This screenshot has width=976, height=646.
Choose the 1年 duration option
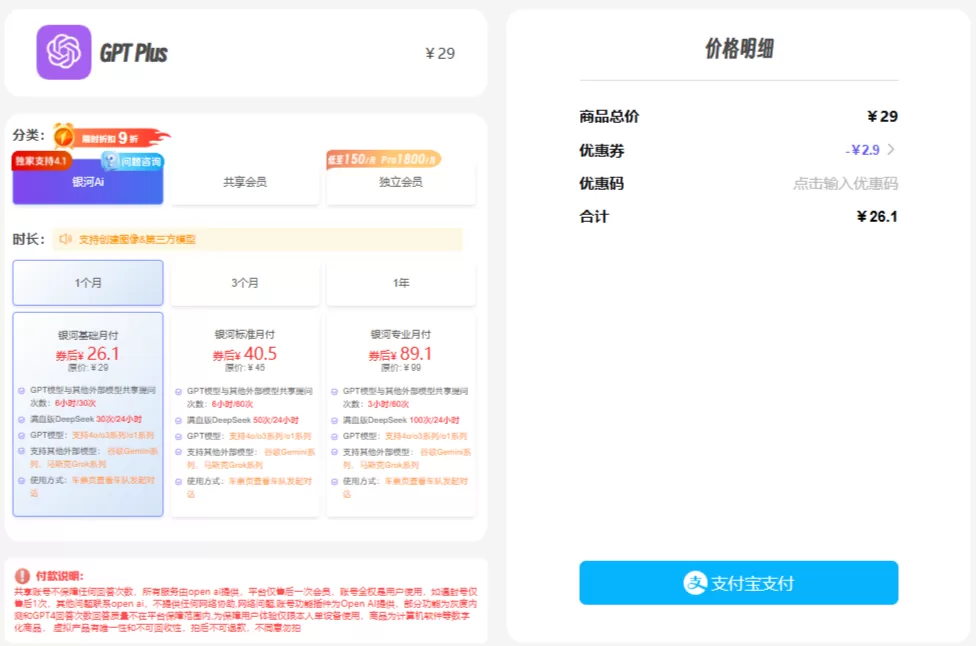401,283
